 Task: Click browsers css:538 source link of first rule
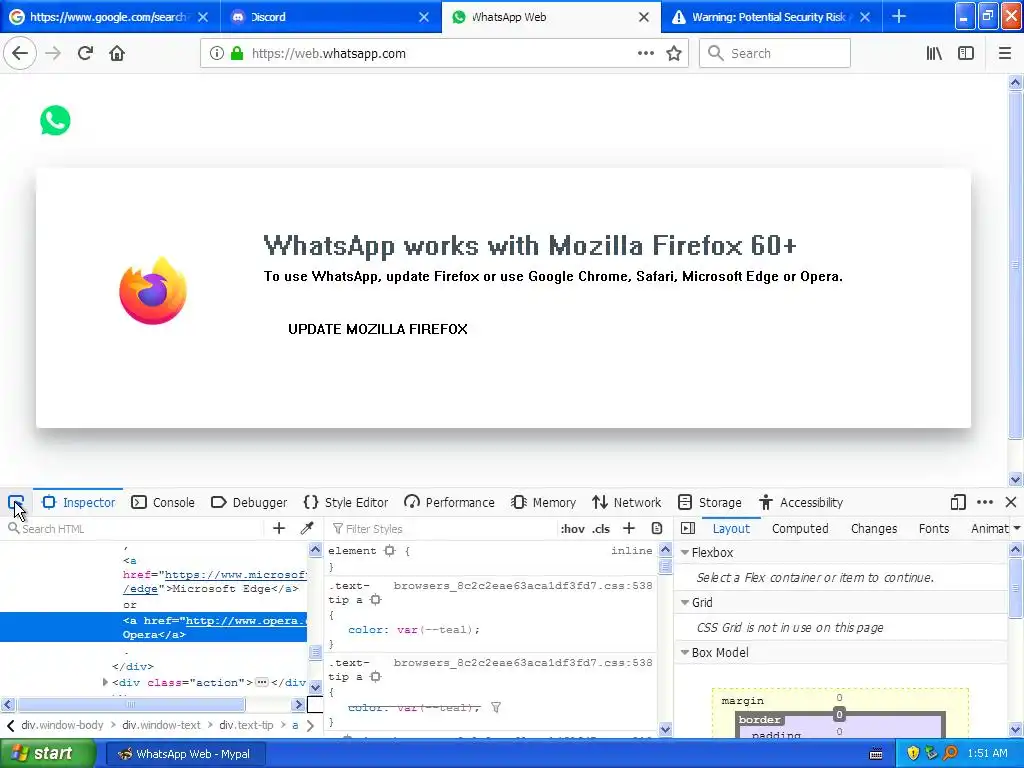522,585
